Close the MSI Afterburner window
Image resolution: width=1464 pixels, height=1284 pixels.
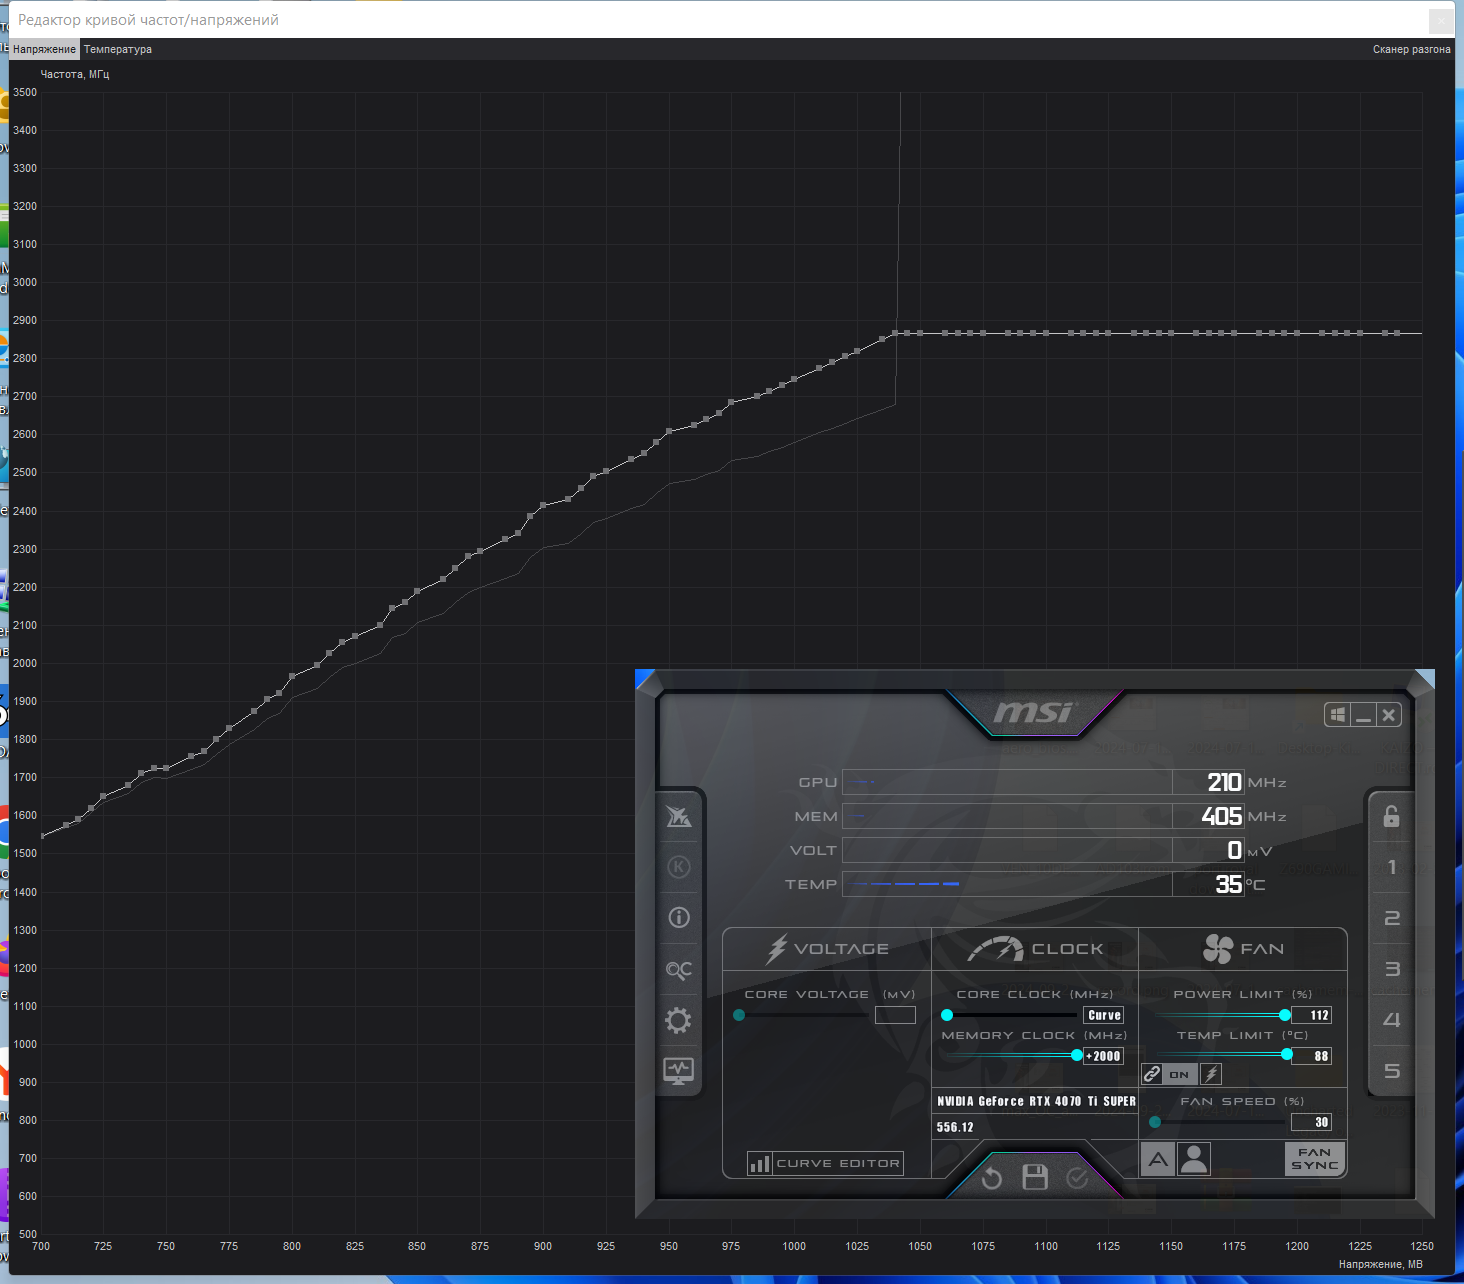coord(1388,715)
